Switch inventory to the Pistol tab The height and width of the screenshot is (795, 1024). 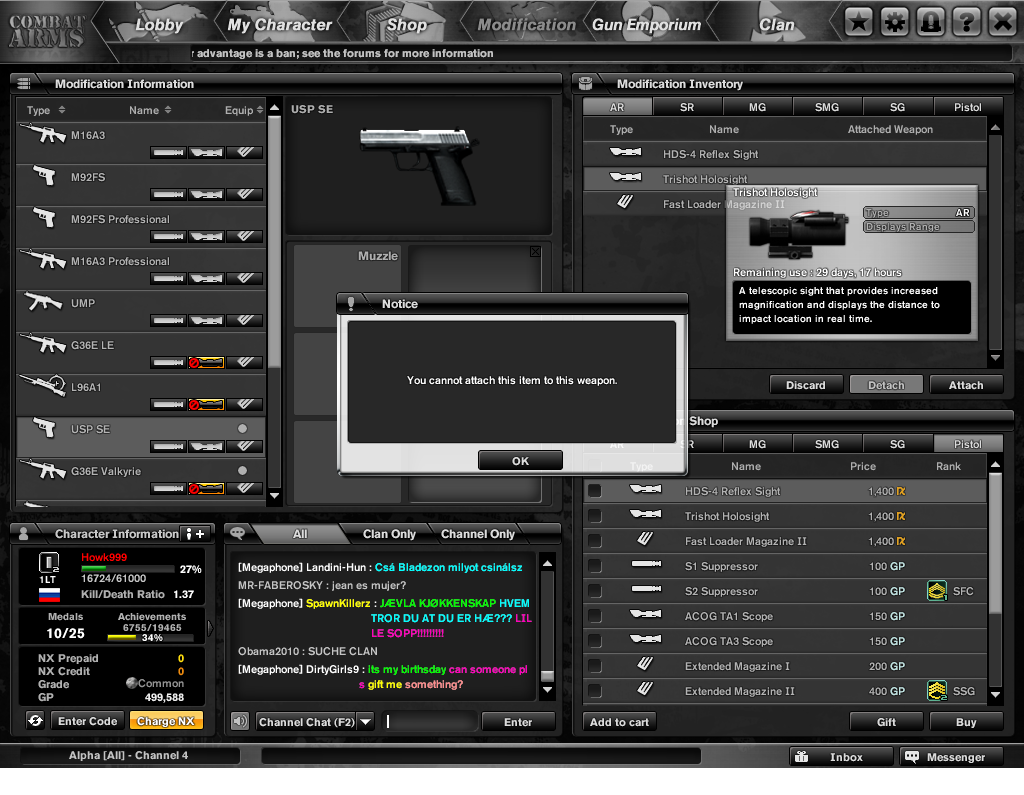967,106
